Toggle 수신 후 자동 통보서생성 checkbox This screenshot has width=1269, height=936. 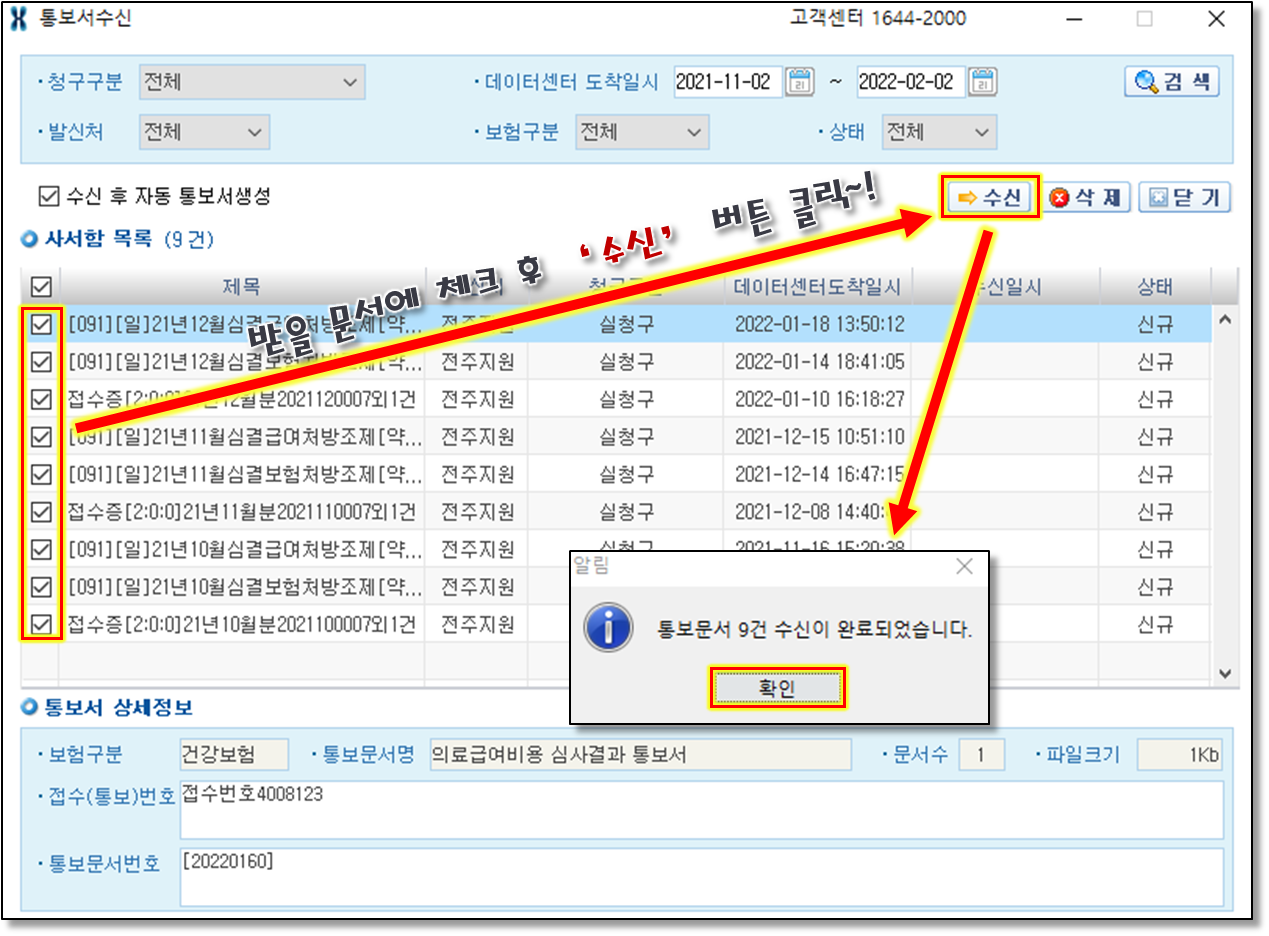tap(47, 197)
